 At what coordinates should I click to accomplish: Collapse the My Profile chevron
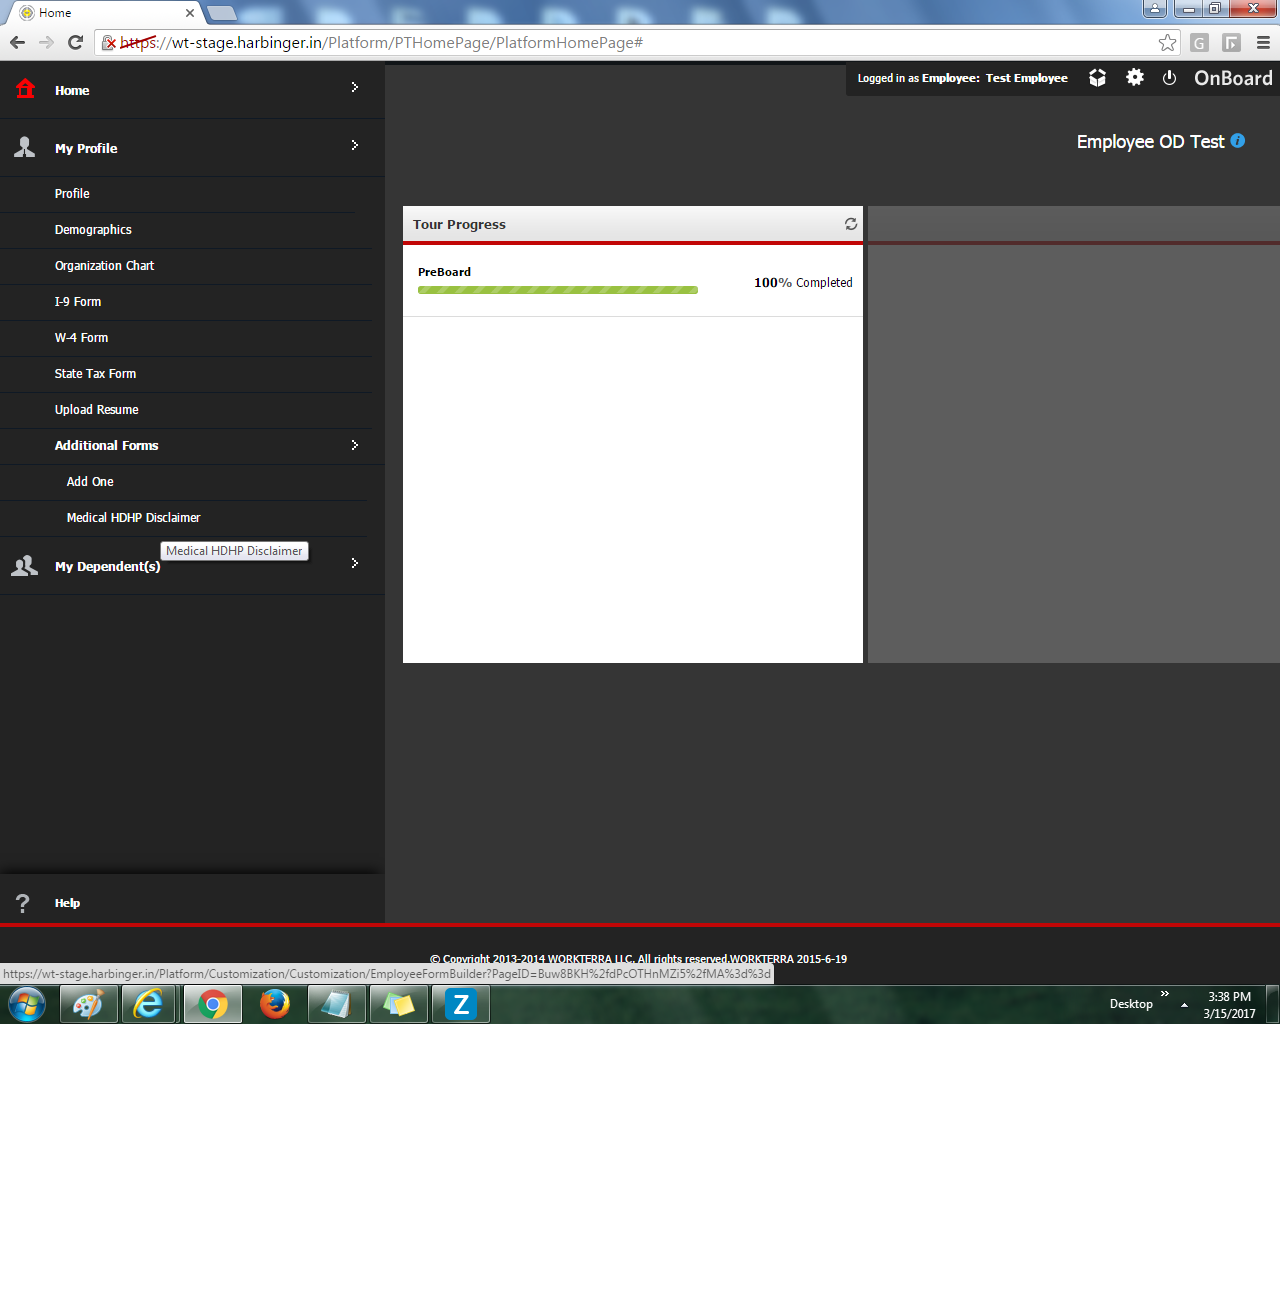[354, 145]
